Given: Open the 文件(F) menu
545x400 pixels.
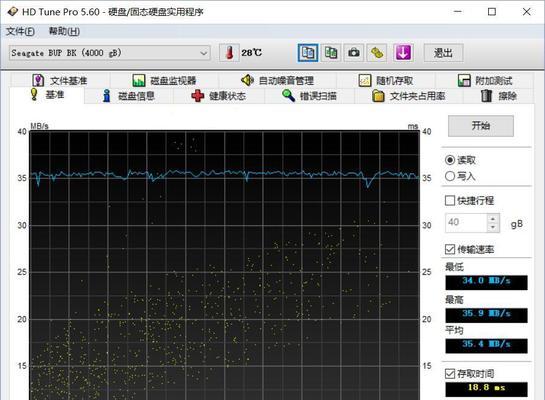Looking at the screenshot, I should pyautogui.click(x=20, y=31).
